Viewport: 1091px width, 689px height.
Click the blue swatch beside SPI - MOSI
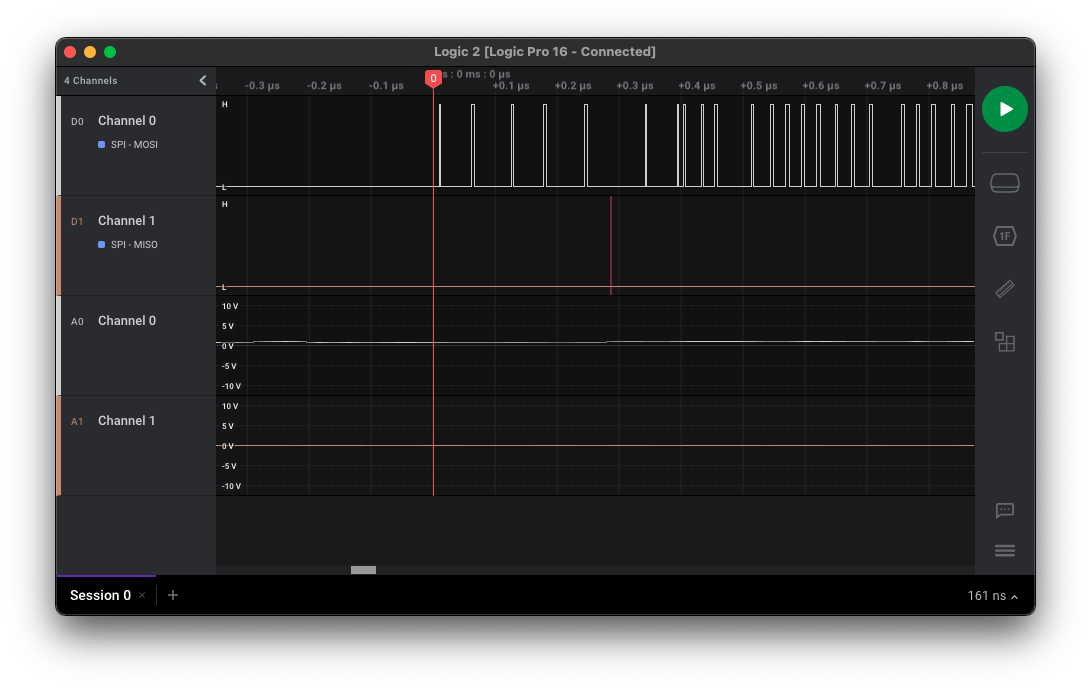tap(102, 145)
